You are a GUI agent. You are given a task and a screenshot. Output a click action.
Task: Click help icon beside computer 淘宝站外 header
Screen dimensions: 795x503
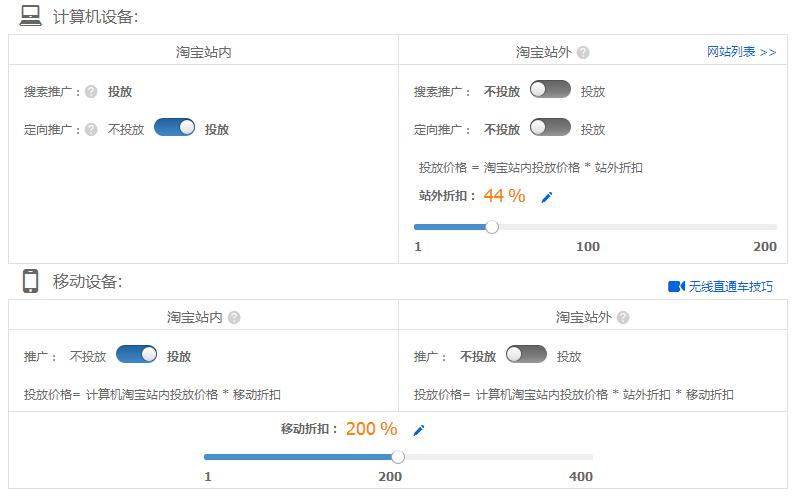[583, 53]
